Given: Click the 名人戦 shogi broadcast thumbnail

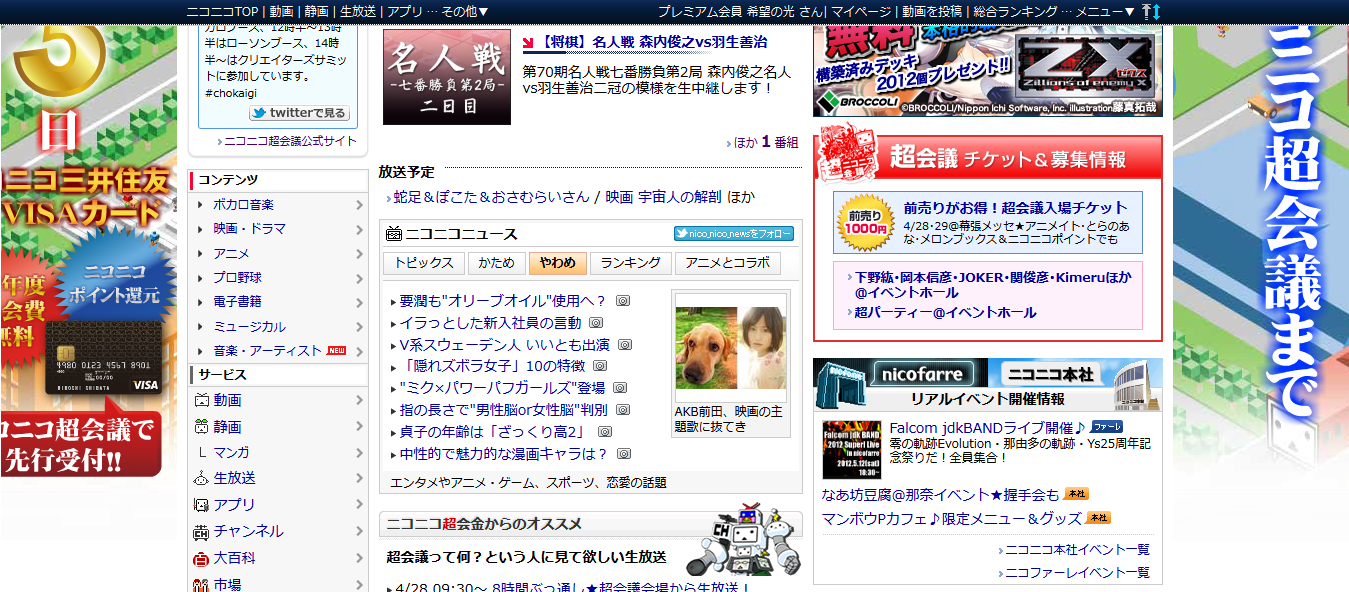Looking at the screenshot, I should [x=446, y=77].
